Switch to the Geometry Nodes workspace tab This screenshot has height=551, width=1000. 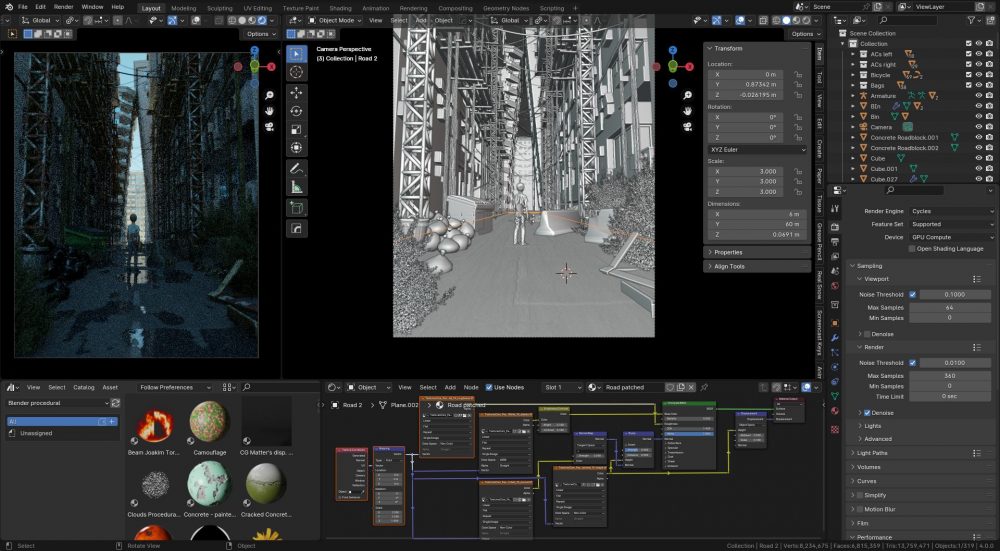pos(506,8)
